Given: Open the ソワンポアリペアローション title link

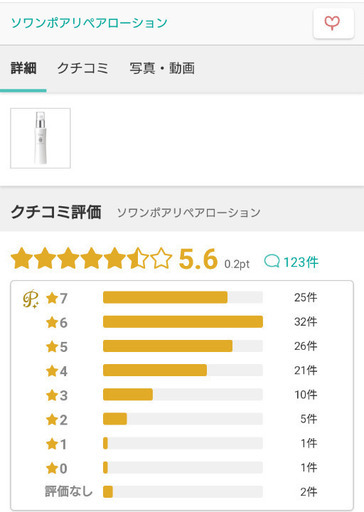Looking at the screenshot, I should tap(89, 23).
